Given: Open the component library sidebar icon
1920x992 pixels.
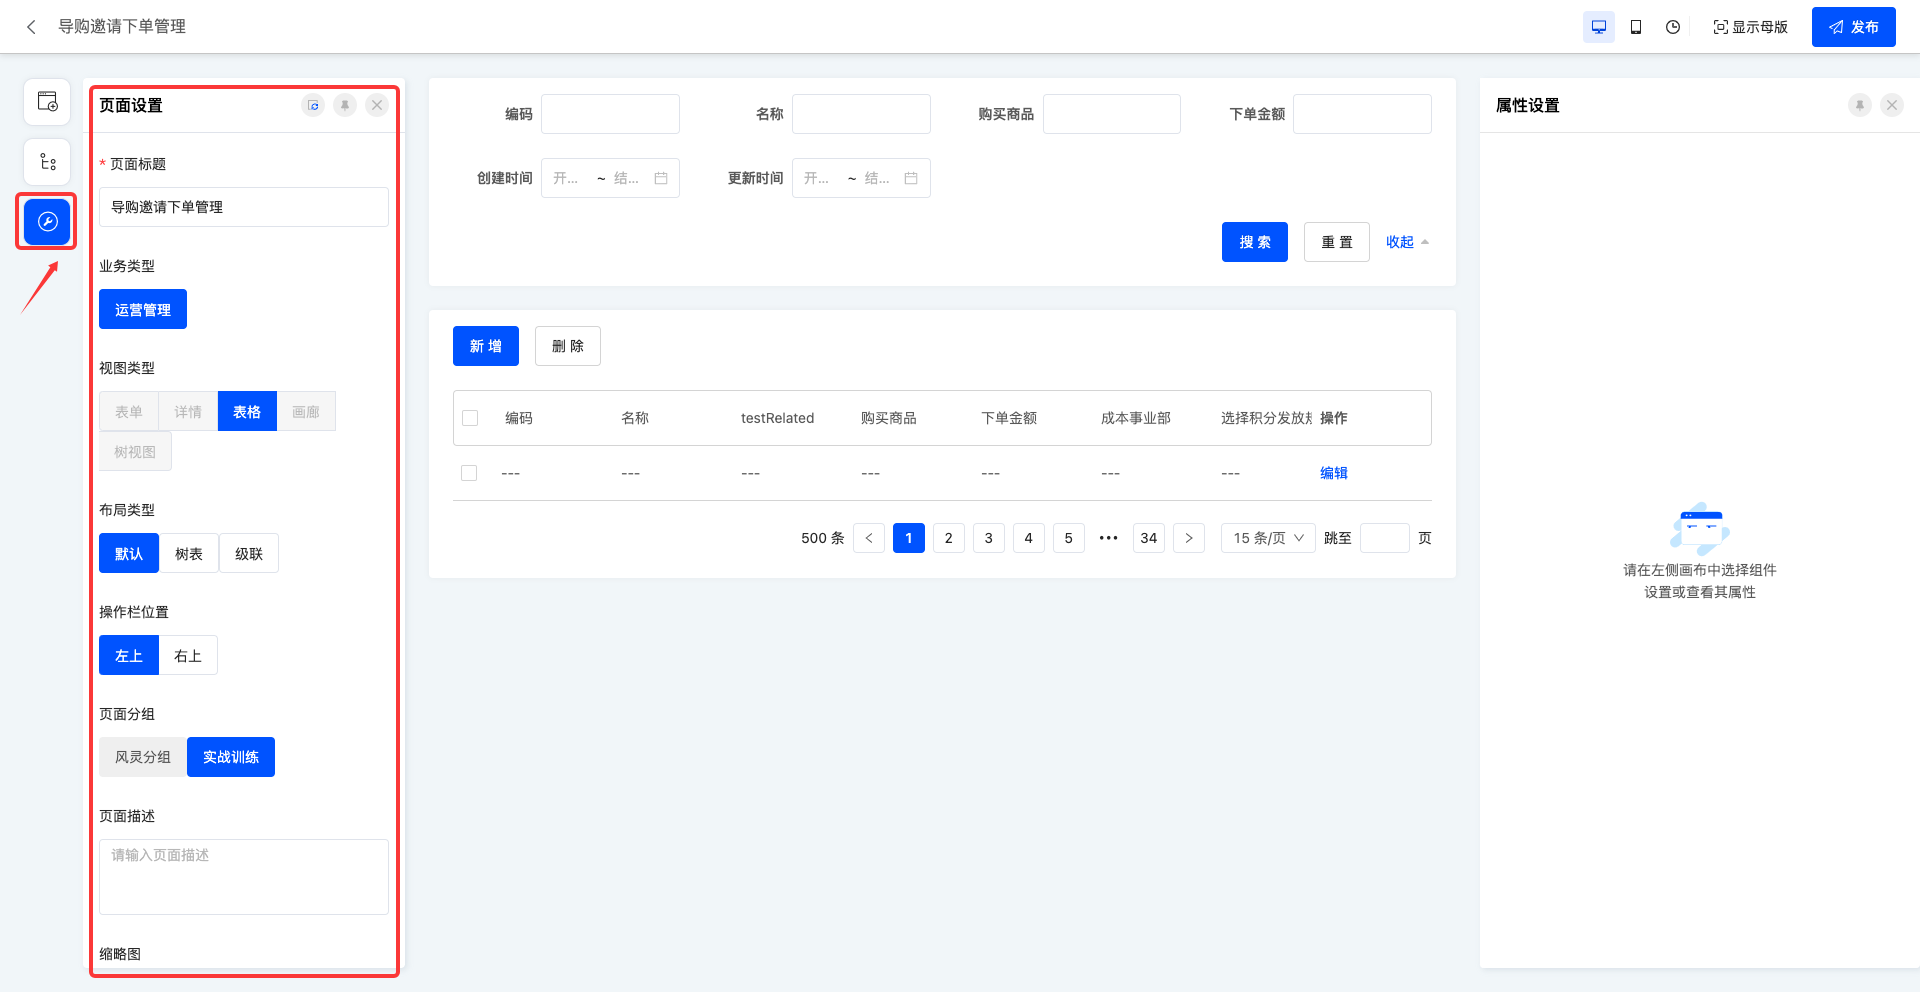Looking at the screenshot, I should (x=47, y=102).
